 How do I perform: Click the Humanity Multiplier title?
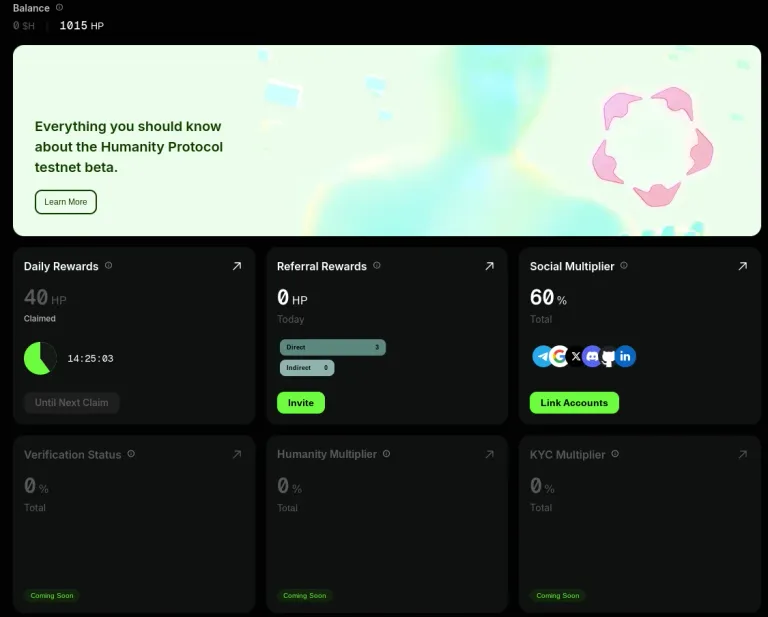pyautogui.click(x=327, y=454)
